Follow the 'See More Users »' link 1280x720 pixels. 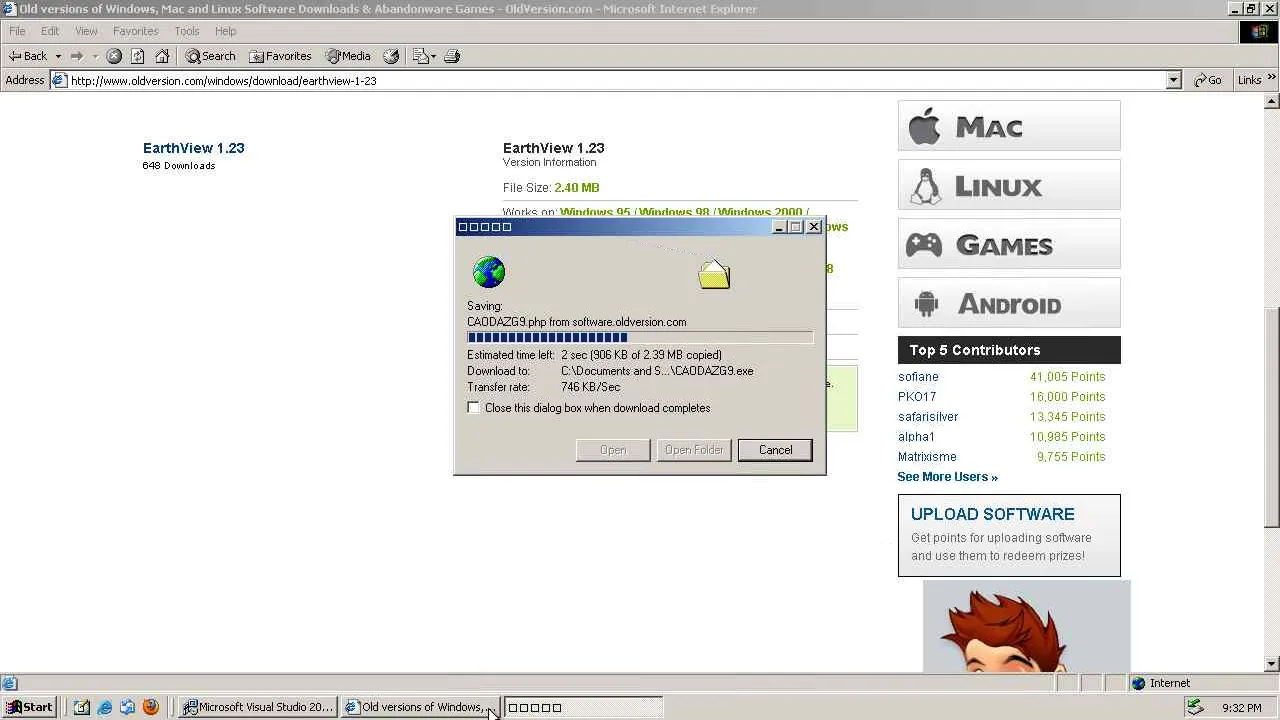pyautogui.click(x=947, y=477)
